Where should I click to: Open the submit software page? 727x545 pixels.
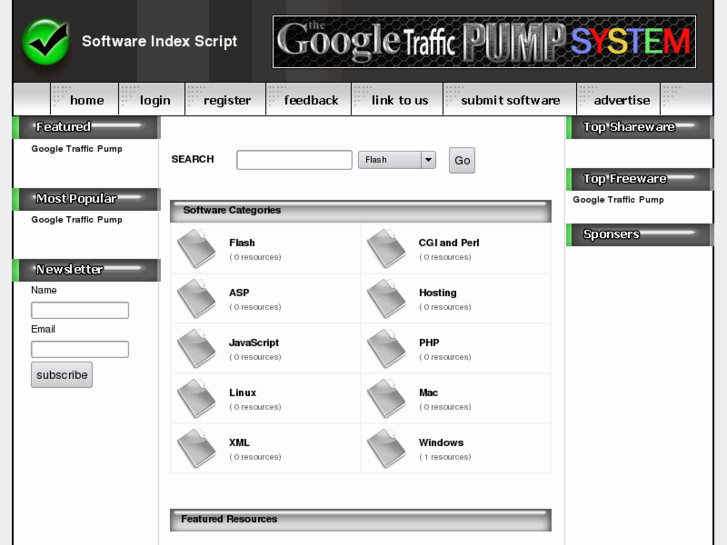(x=510, y=100)
